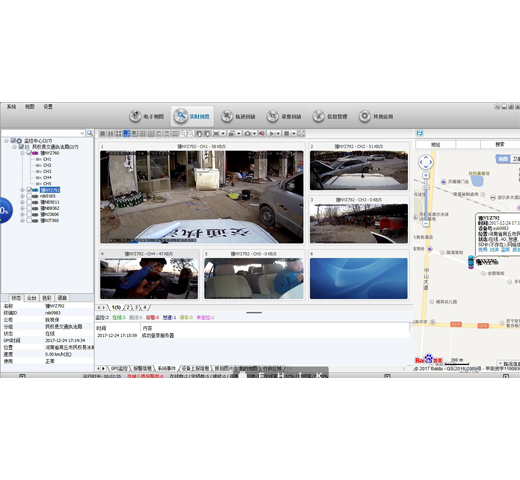Uncheck the highlighted 豫NYZ792 vehicle checkbox
Screen dimensions: 520x480
pos(29,190)
